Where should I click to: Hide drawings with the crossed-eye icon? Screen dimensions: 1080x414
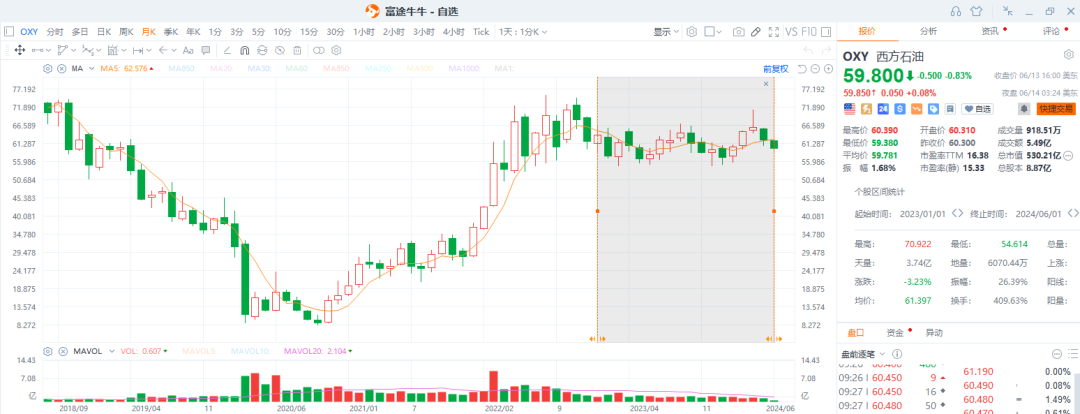tap(280, 50)
